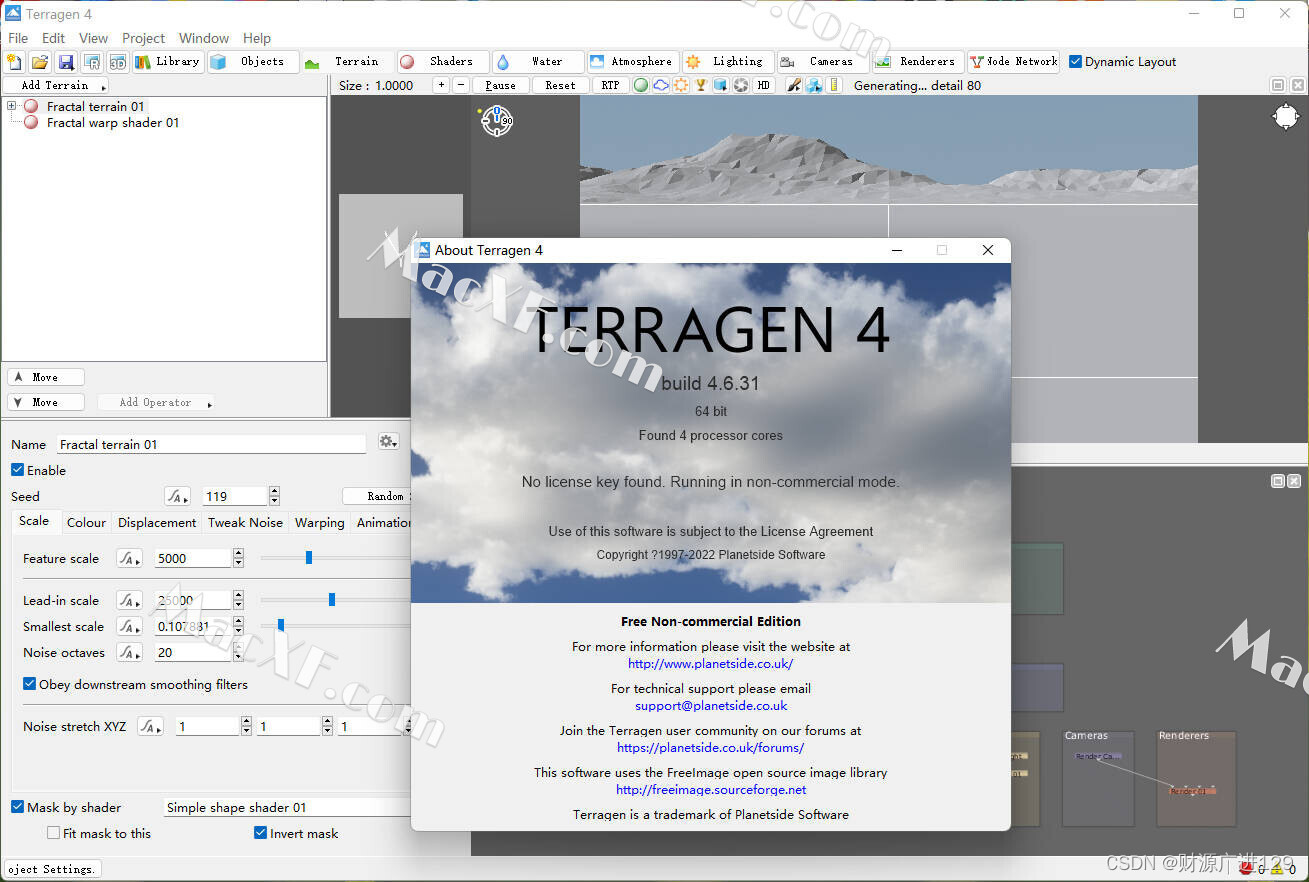Viewport: 1309px width, 882px height.
Task: Switch to the Shaders layout
Action: coord(442,62)
